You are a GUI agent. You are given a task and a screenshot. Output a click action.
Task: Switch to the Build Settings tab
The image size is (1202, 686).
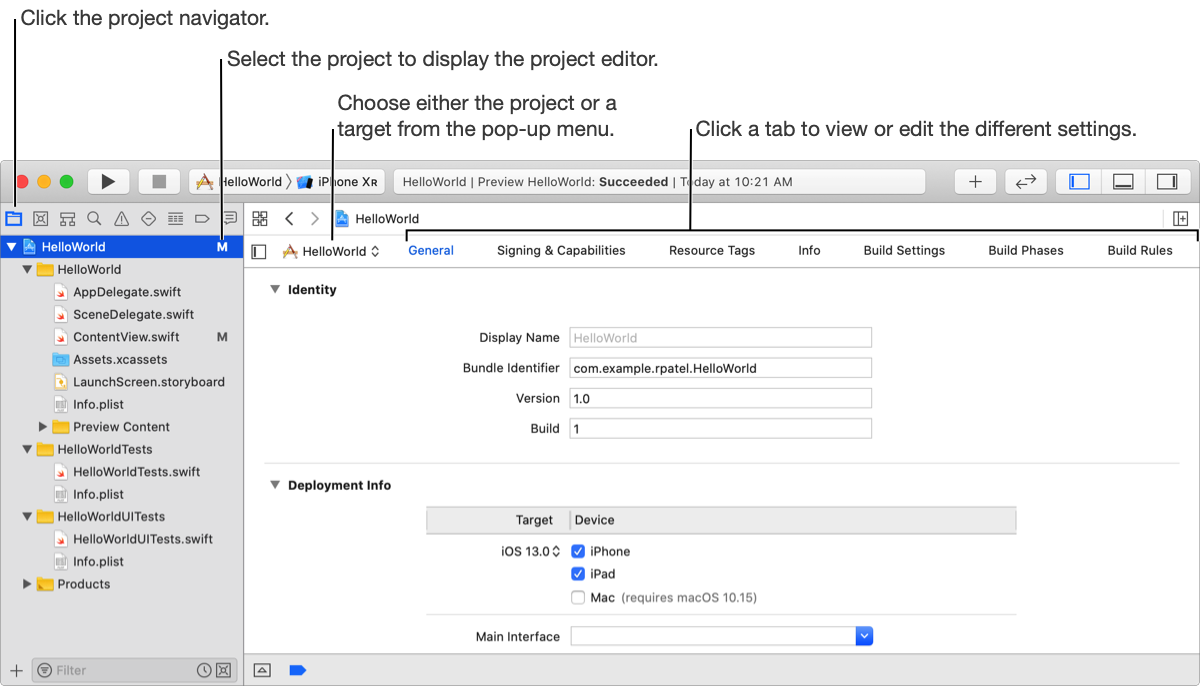(904, 250)
